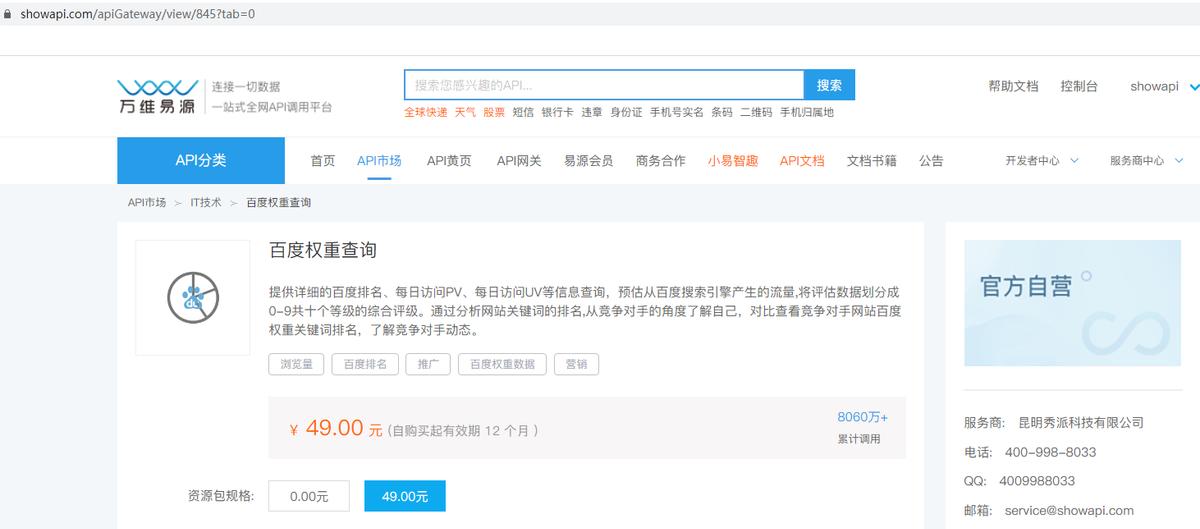Select the 天气 hot keyword
Image resolution: width=1200 pixels, height=529 pixels.
tap(465, 113)
